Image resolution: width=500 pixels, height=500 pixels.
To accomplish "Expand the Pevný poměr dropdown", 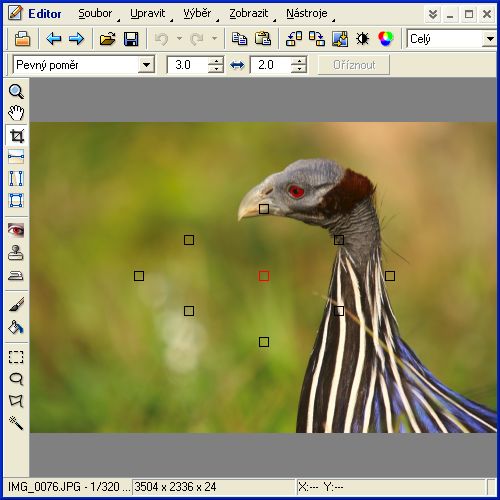I will click(x=146, y=65).
